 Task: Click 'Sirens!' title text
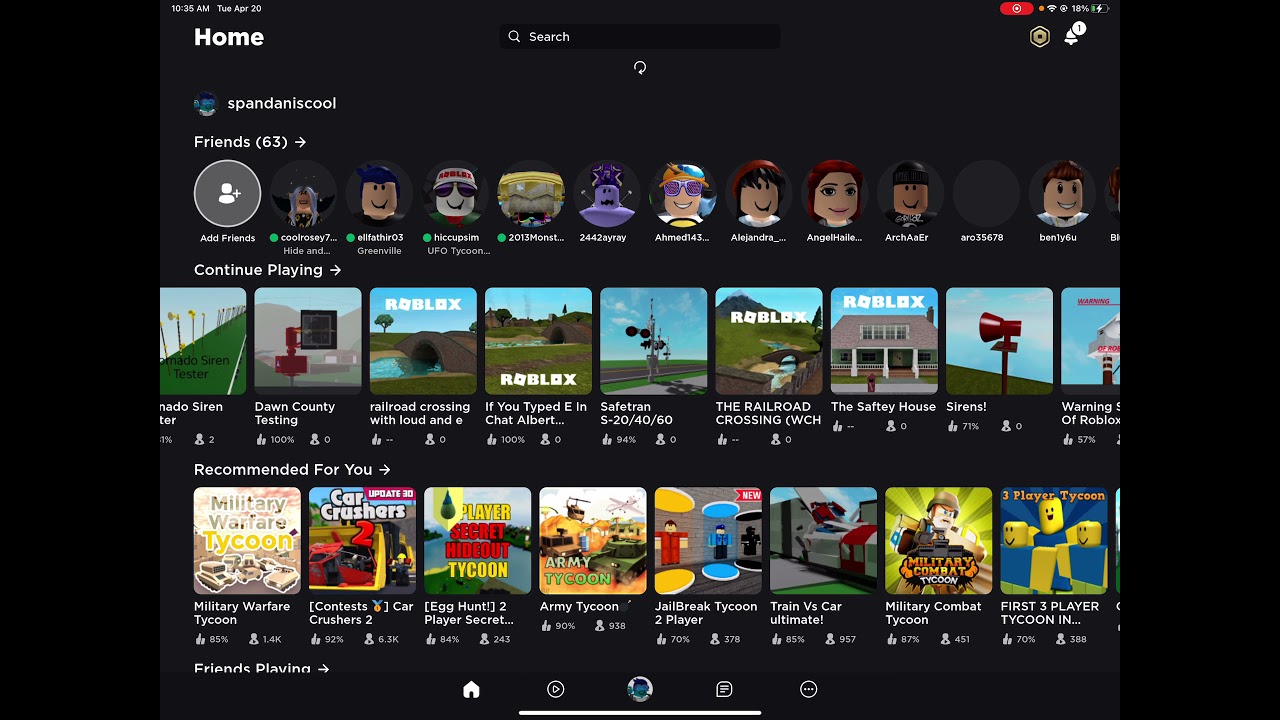click(966, 407)
